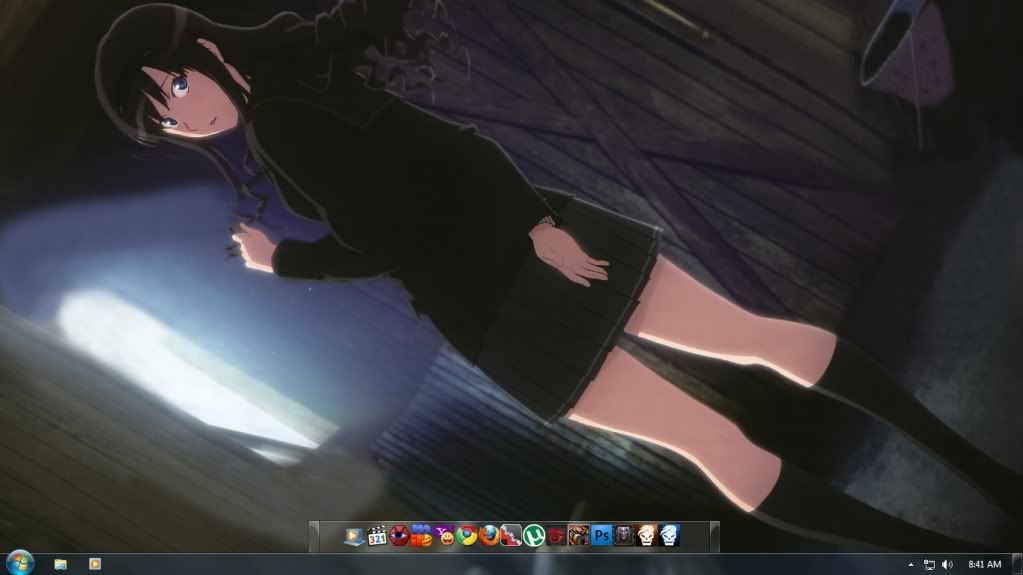The height and width of the screenshot is (575, 1023).
Task: Open pinned Media Player on taskbar
Action: pyautogui.click(x=95, y=564)
